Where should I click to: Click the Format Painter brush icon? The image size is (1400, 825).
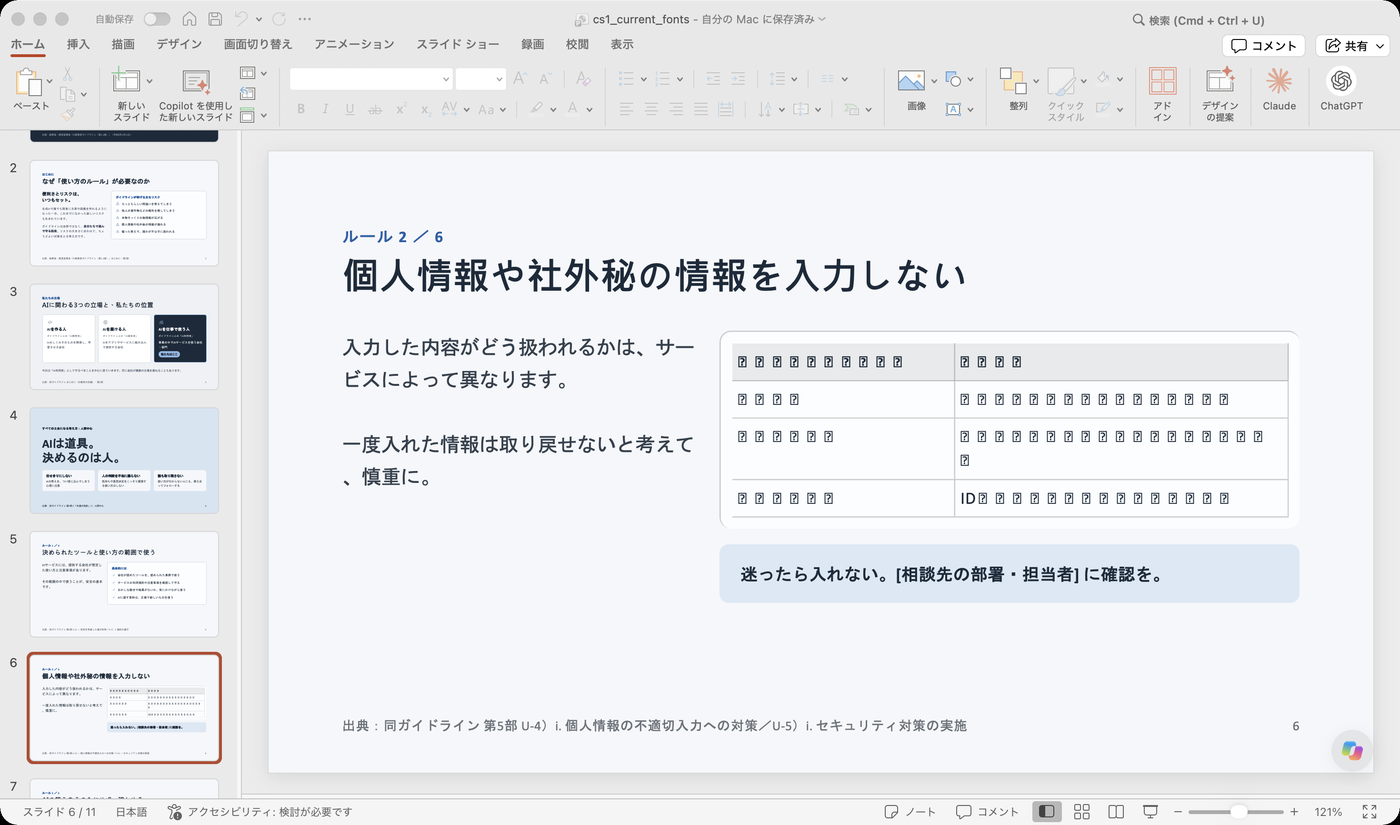coord(68,115)
